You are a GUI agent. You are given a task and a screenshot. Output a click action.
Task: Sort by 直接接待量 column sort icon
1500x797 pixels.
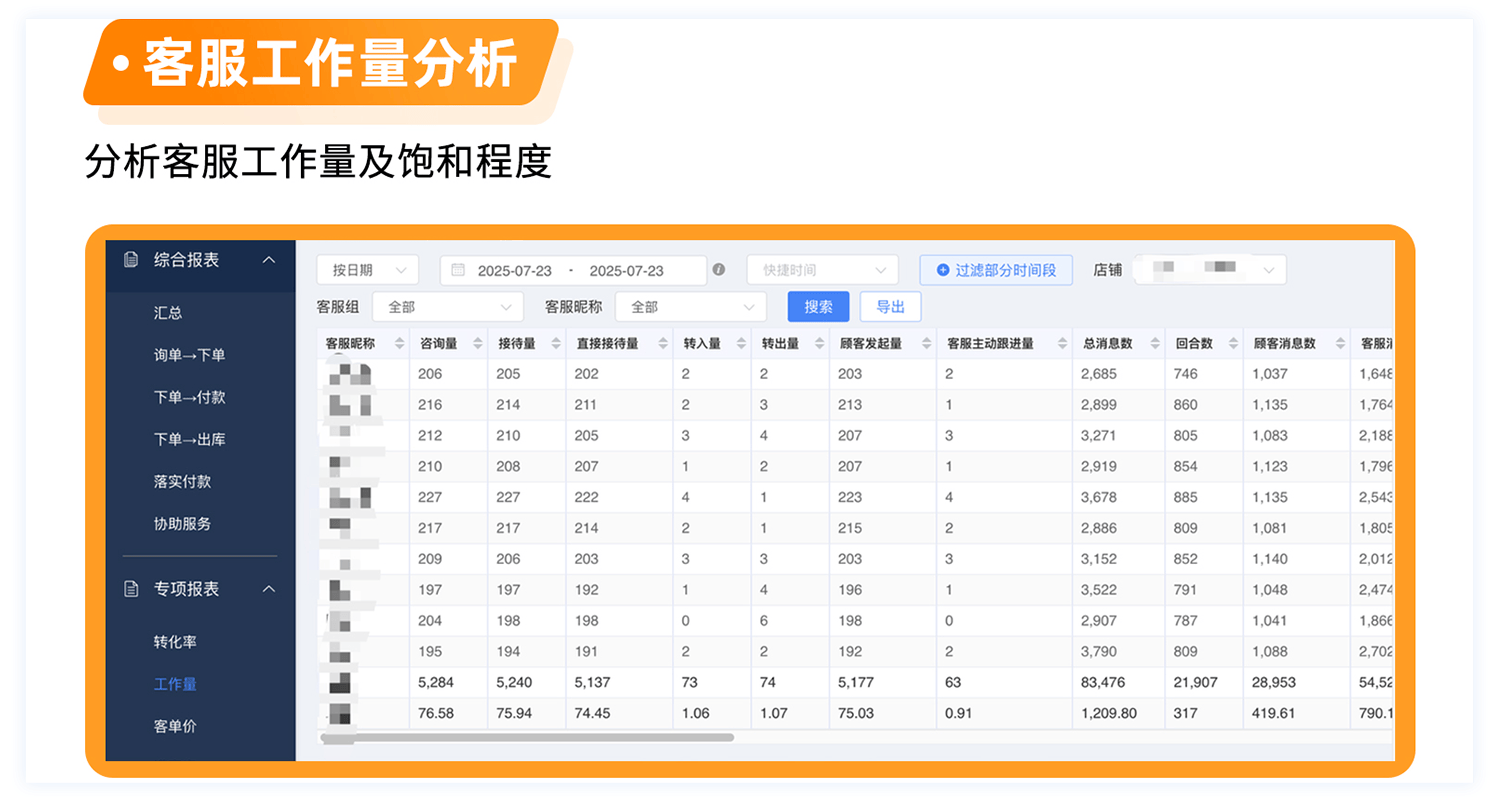click(x=660, y=344)
